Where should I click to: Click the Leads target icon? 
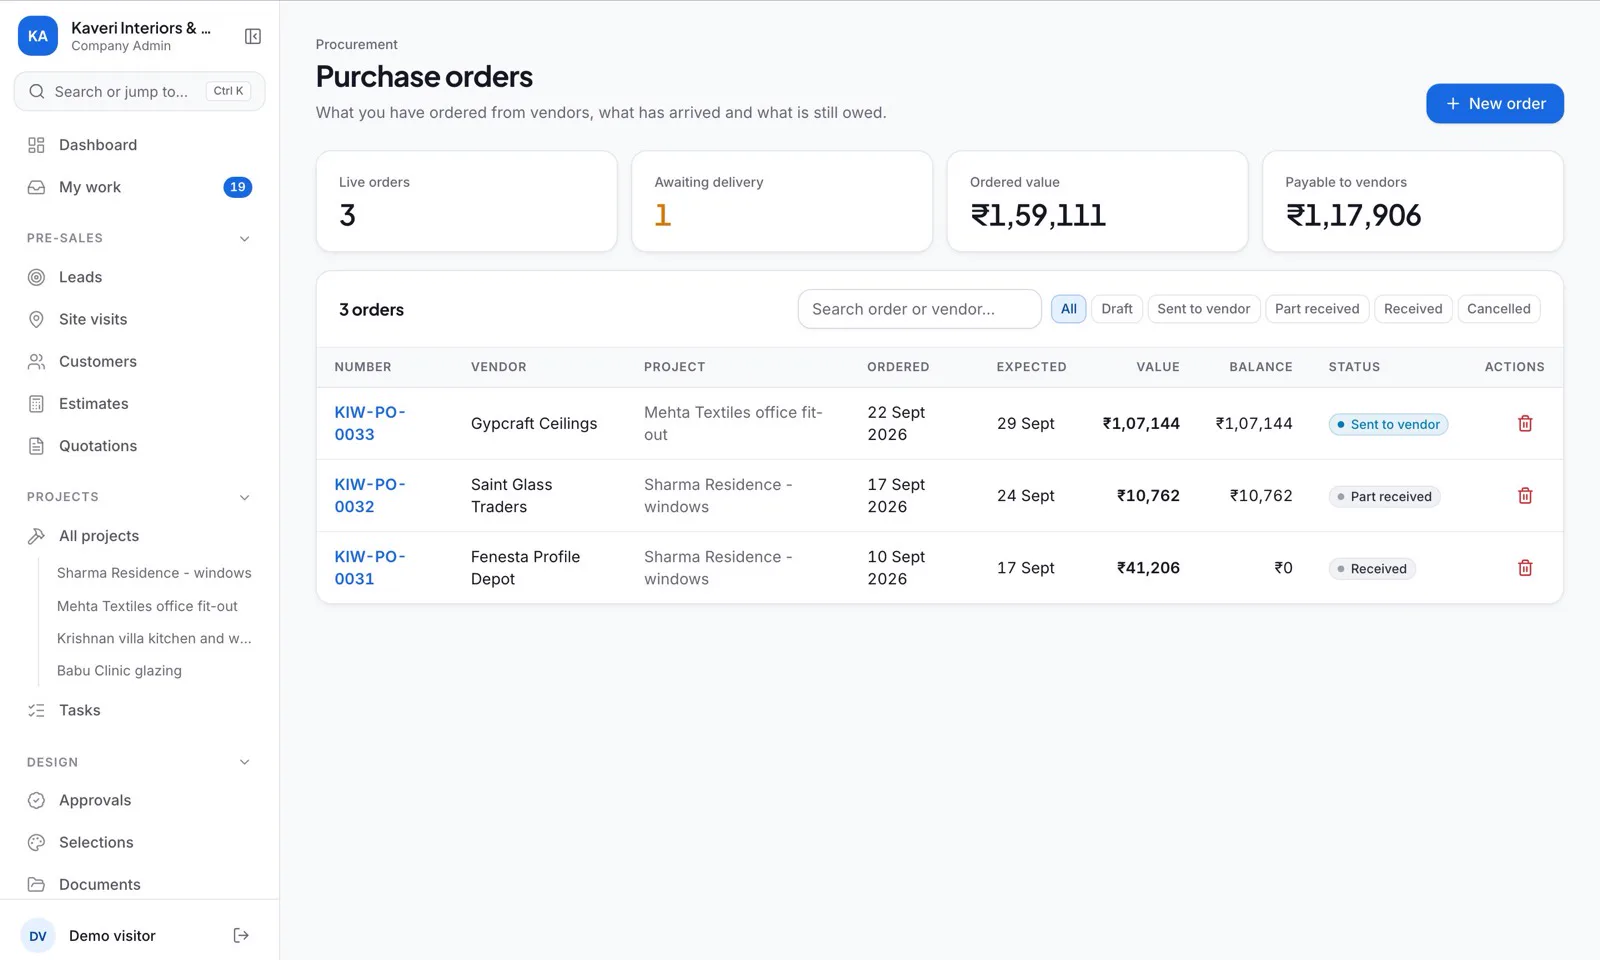pos(37,277)
